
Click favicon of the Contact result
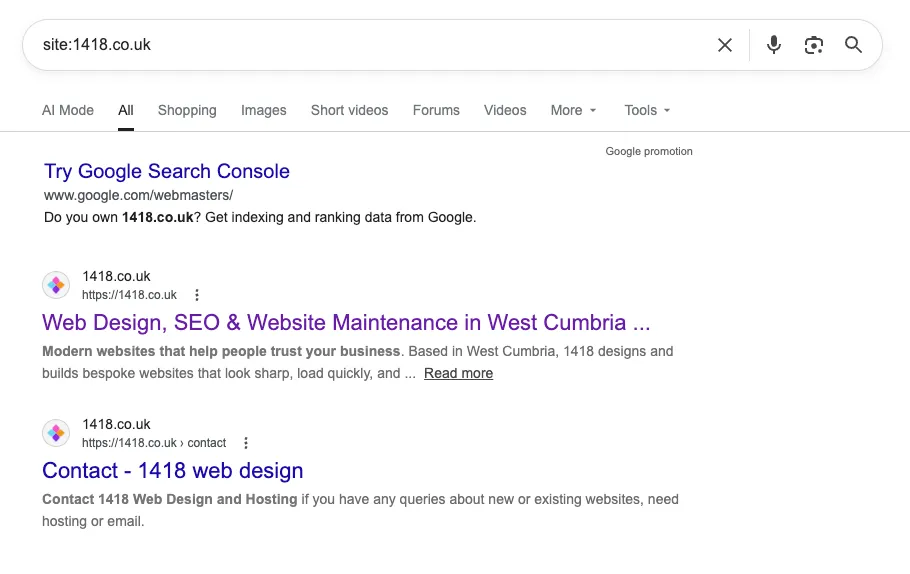click(56, 433)
